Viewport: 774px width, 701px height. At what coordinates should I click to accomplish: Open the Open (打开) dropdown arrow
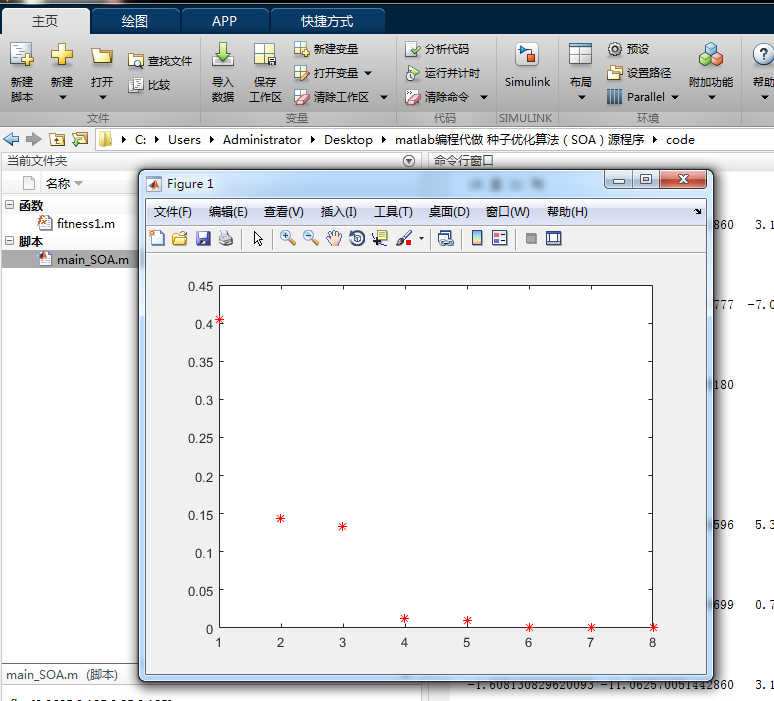(102, 97)
